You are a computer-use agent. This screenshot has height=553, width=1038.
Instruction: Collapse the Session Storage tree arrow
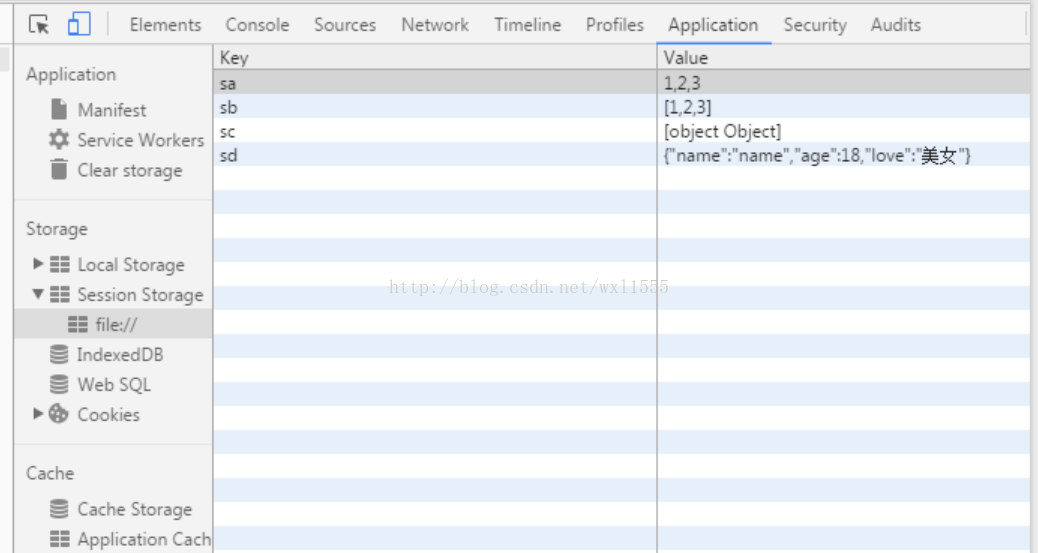38,293
